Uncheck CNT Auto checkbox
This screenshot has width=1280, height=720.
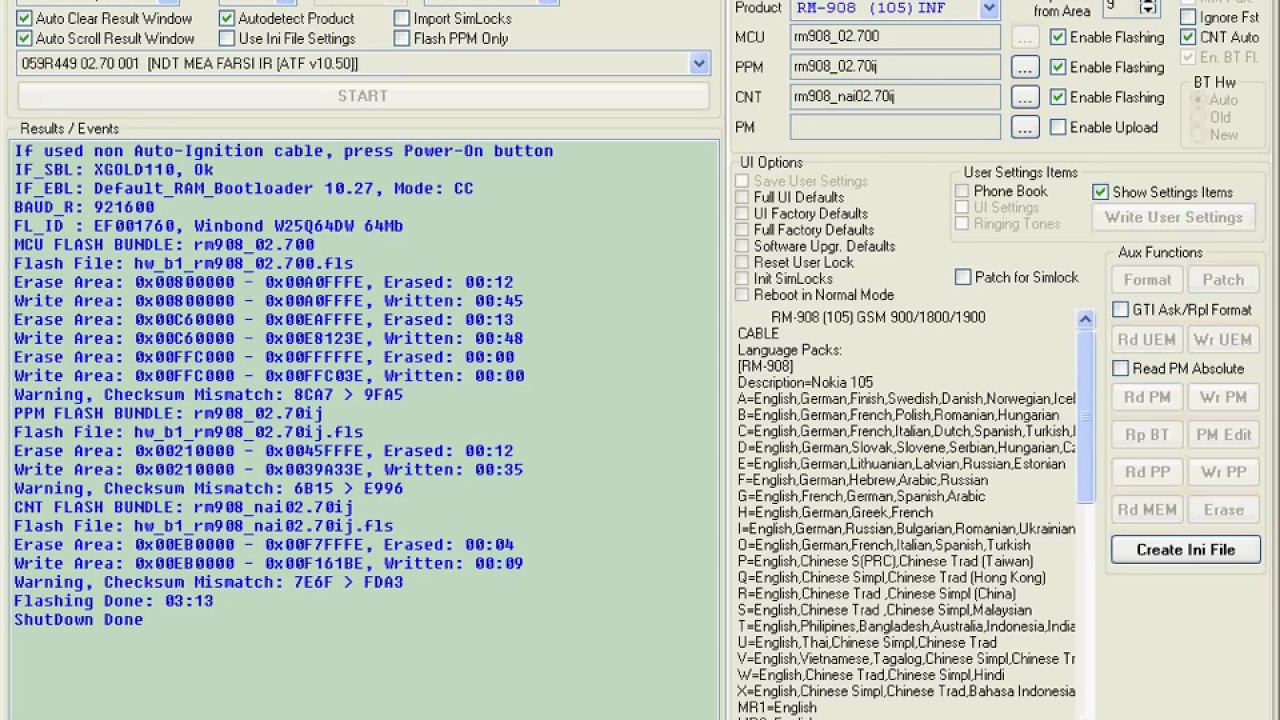click(x=1188, y=37)
